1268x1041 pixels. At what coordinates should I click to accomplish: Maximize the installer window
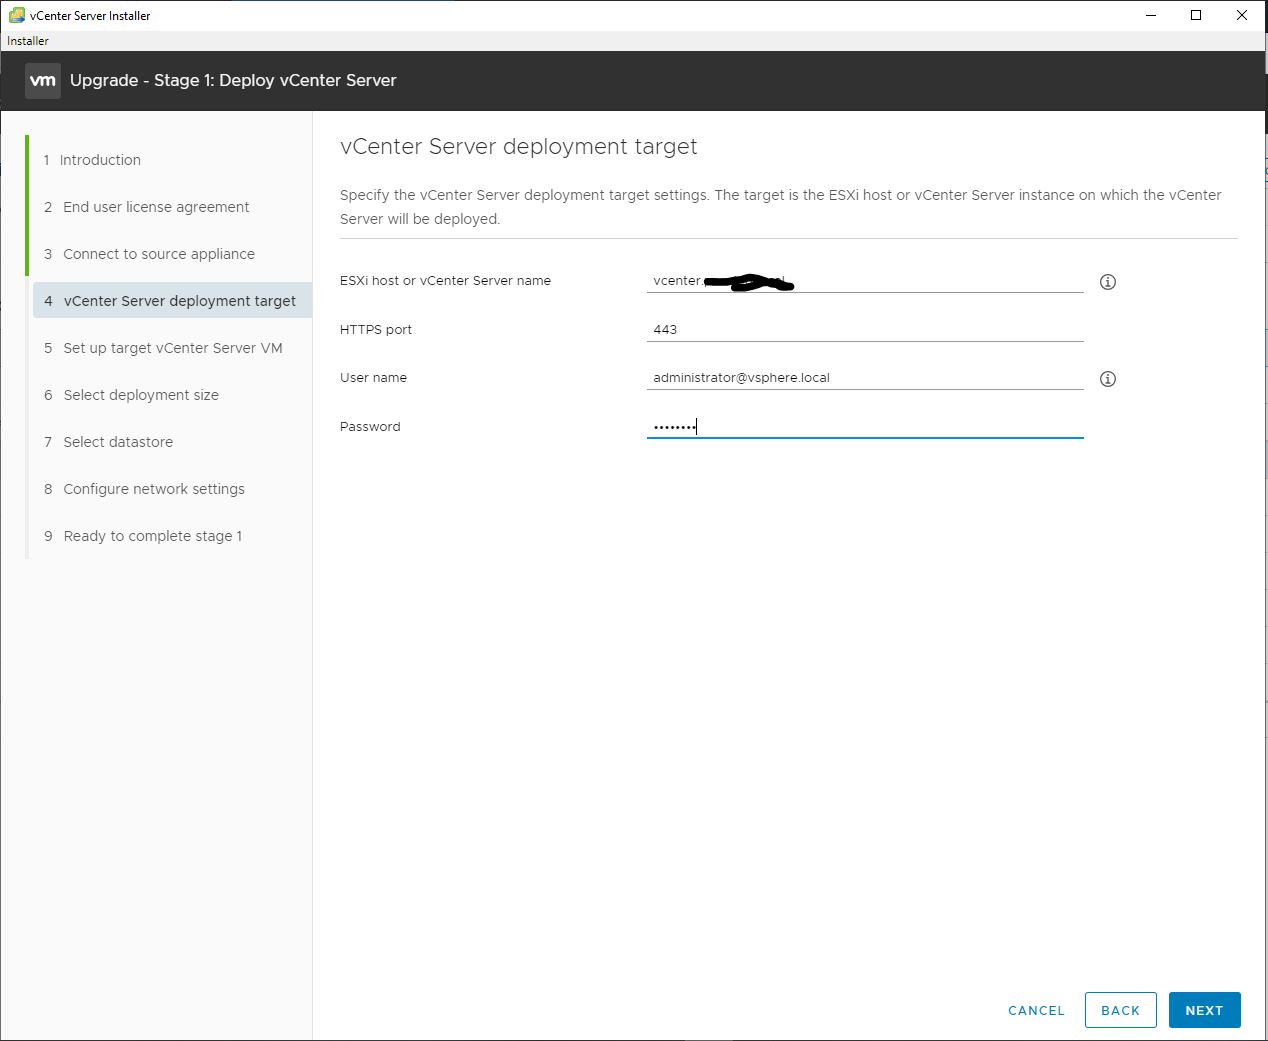tap(1196, 15)
